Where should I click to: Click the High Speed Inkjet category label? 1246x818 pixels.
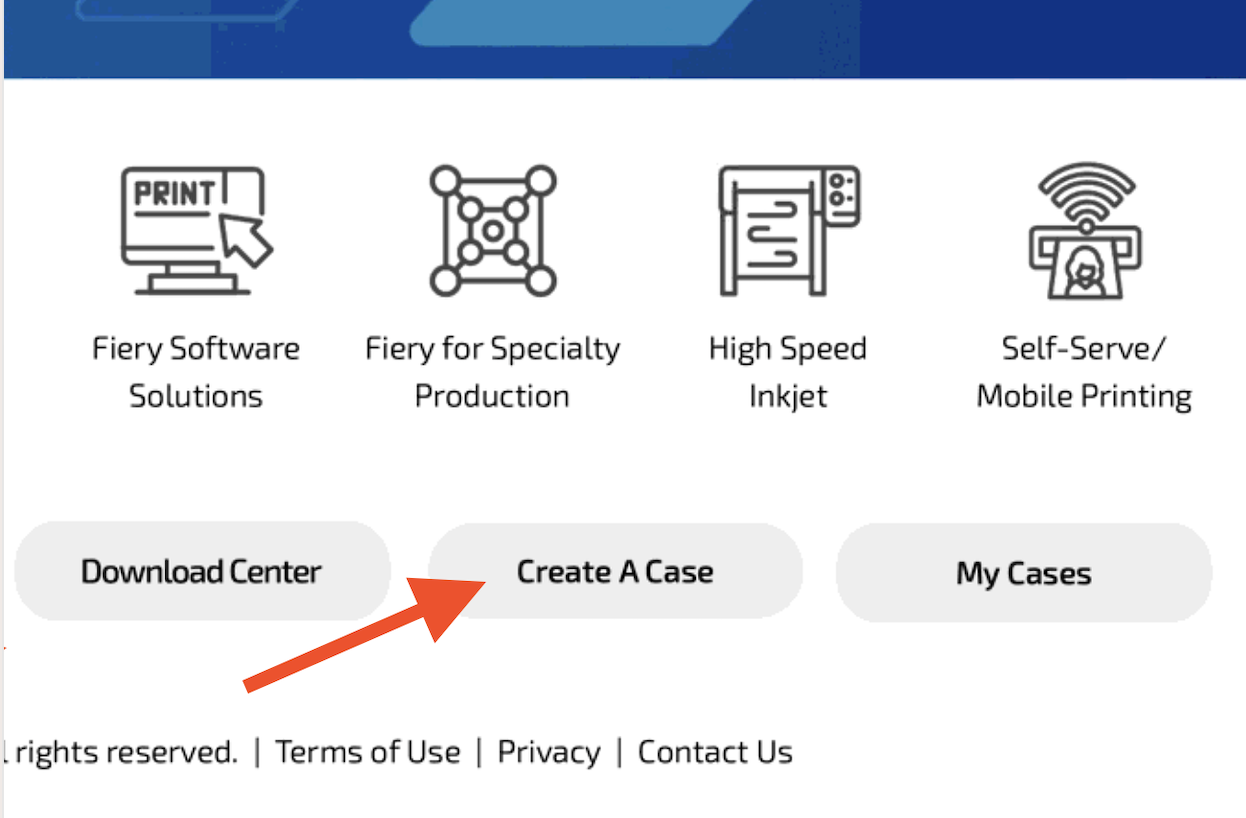tap(788, 371)
